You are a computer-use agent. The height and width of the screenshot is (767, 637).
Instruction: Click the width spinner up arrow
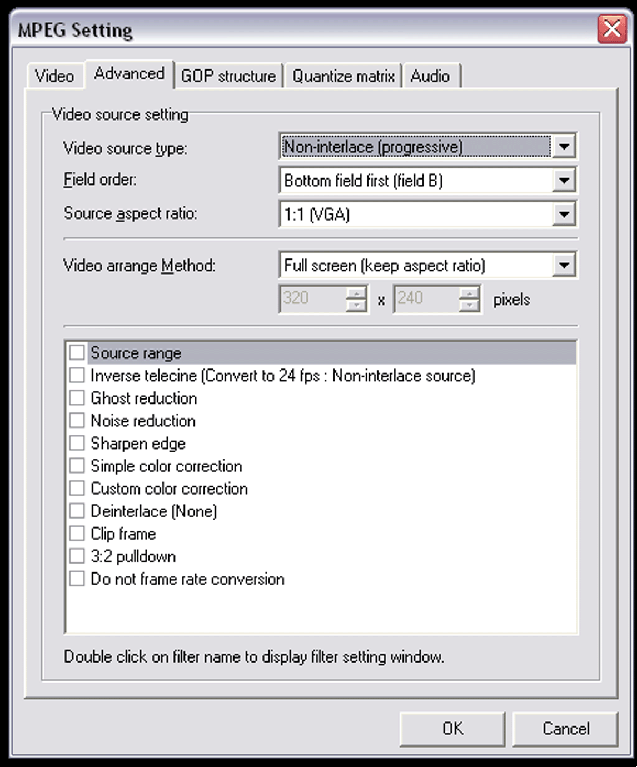click(x=356, y=293)
